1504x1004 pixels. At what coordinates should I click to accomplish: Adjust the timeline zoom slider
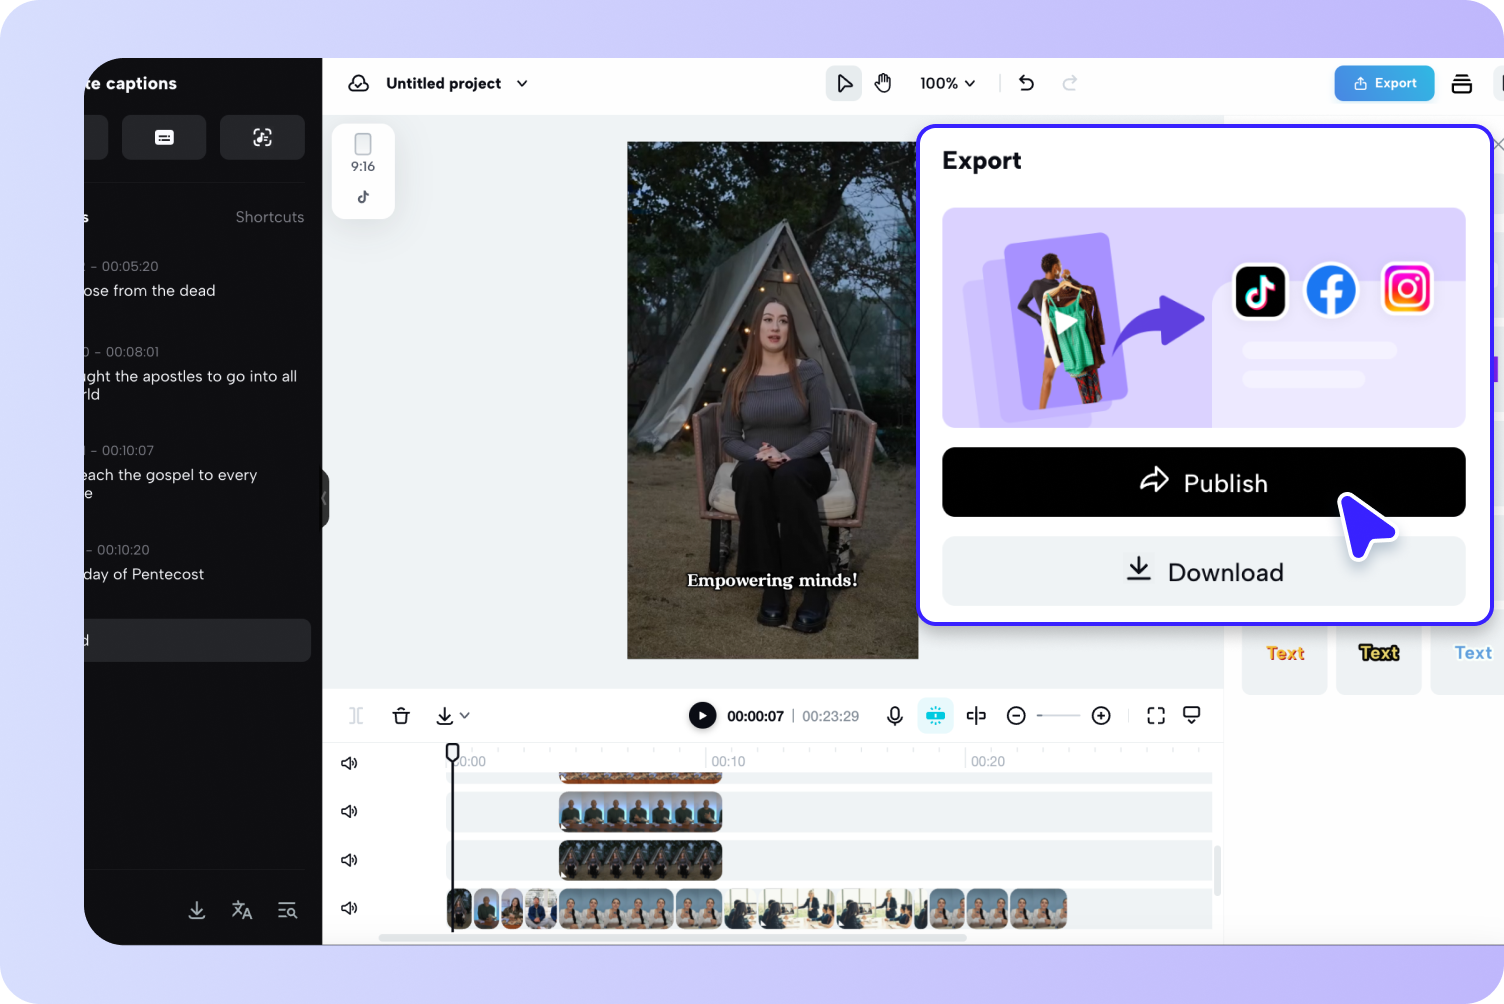point(1059,715)
